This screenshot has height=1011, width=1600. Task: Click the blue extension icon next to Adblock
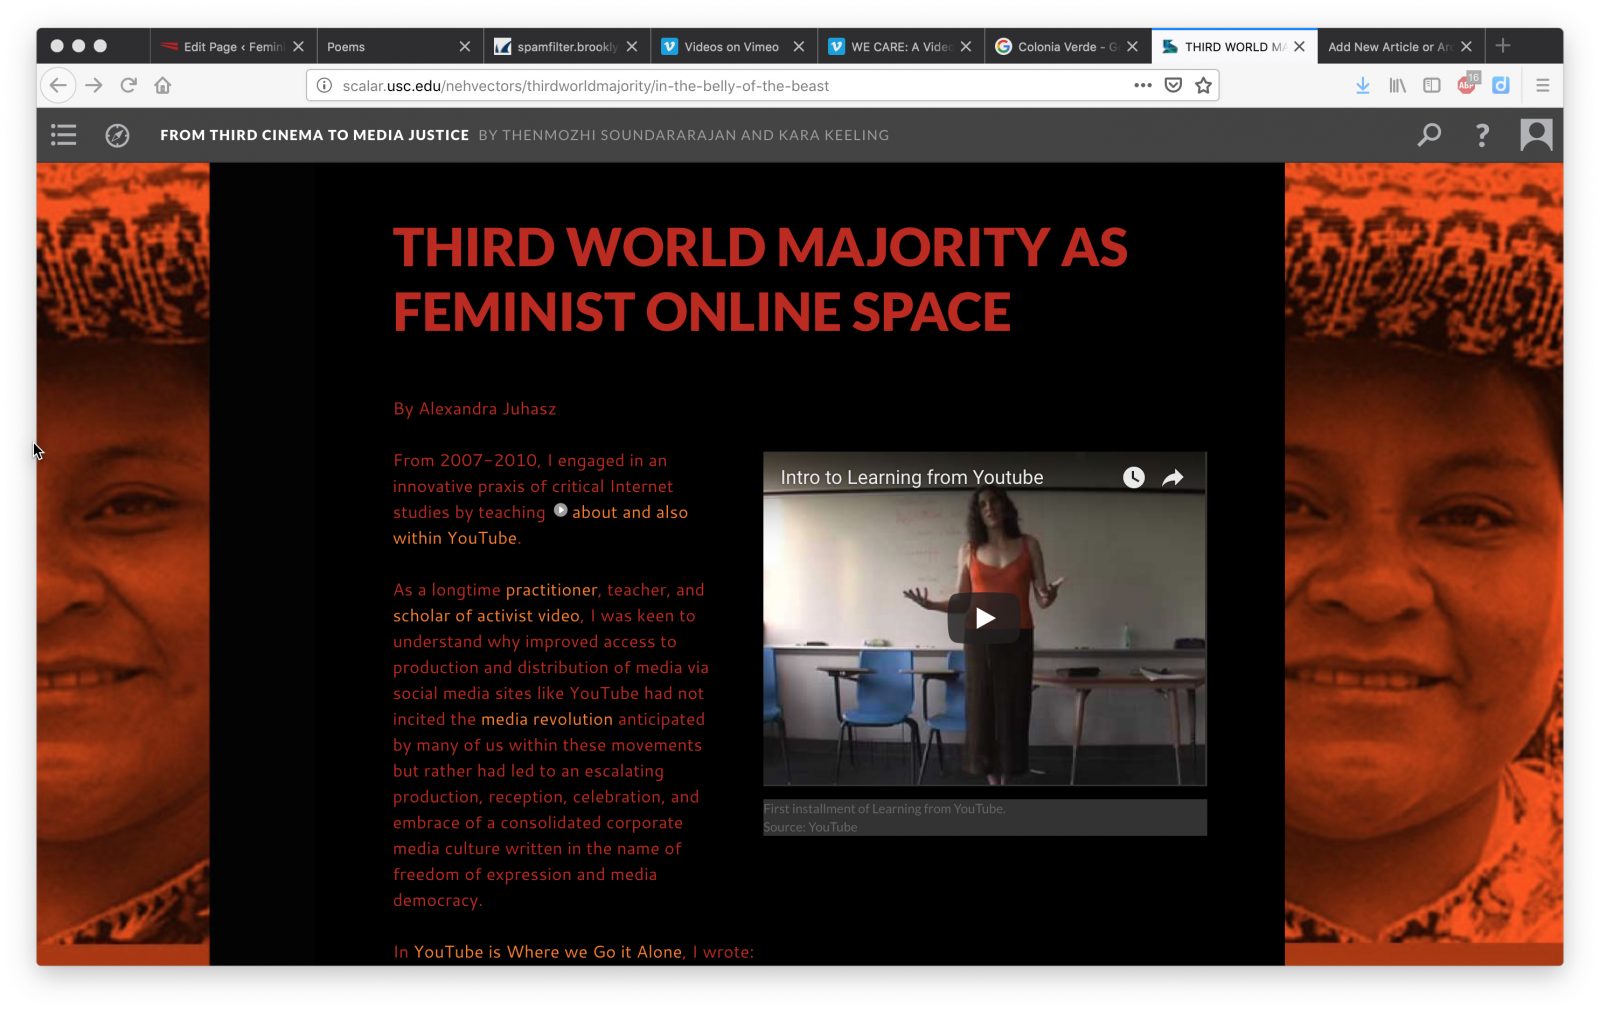pos(1500,86)
